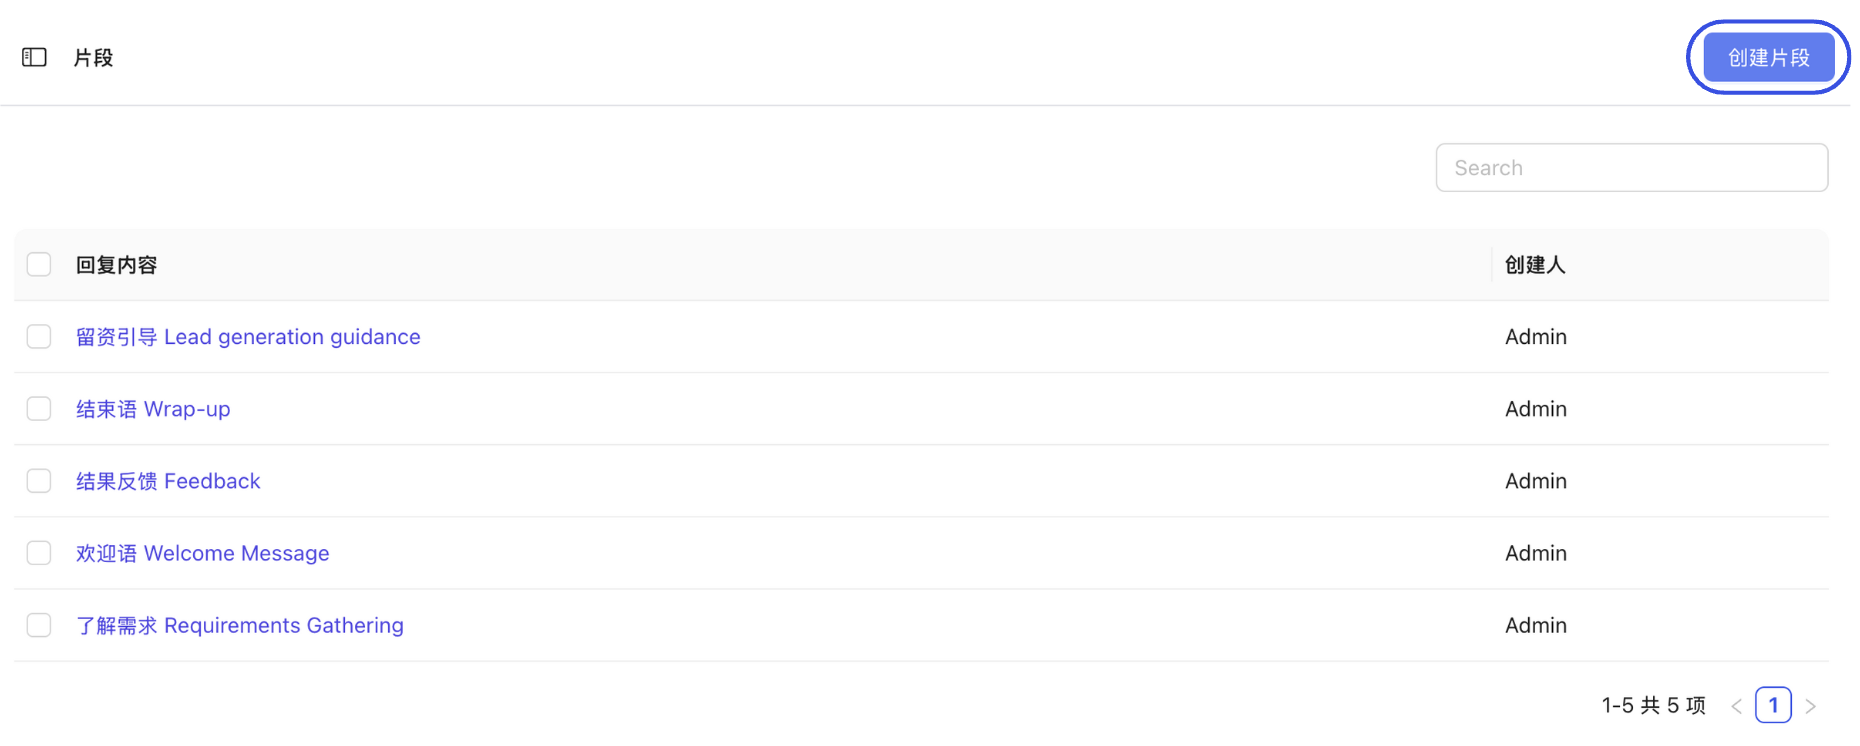The image size is (1860, 746).
Task: Check the Welcome Message row checkbox
Action: [39, 553]
